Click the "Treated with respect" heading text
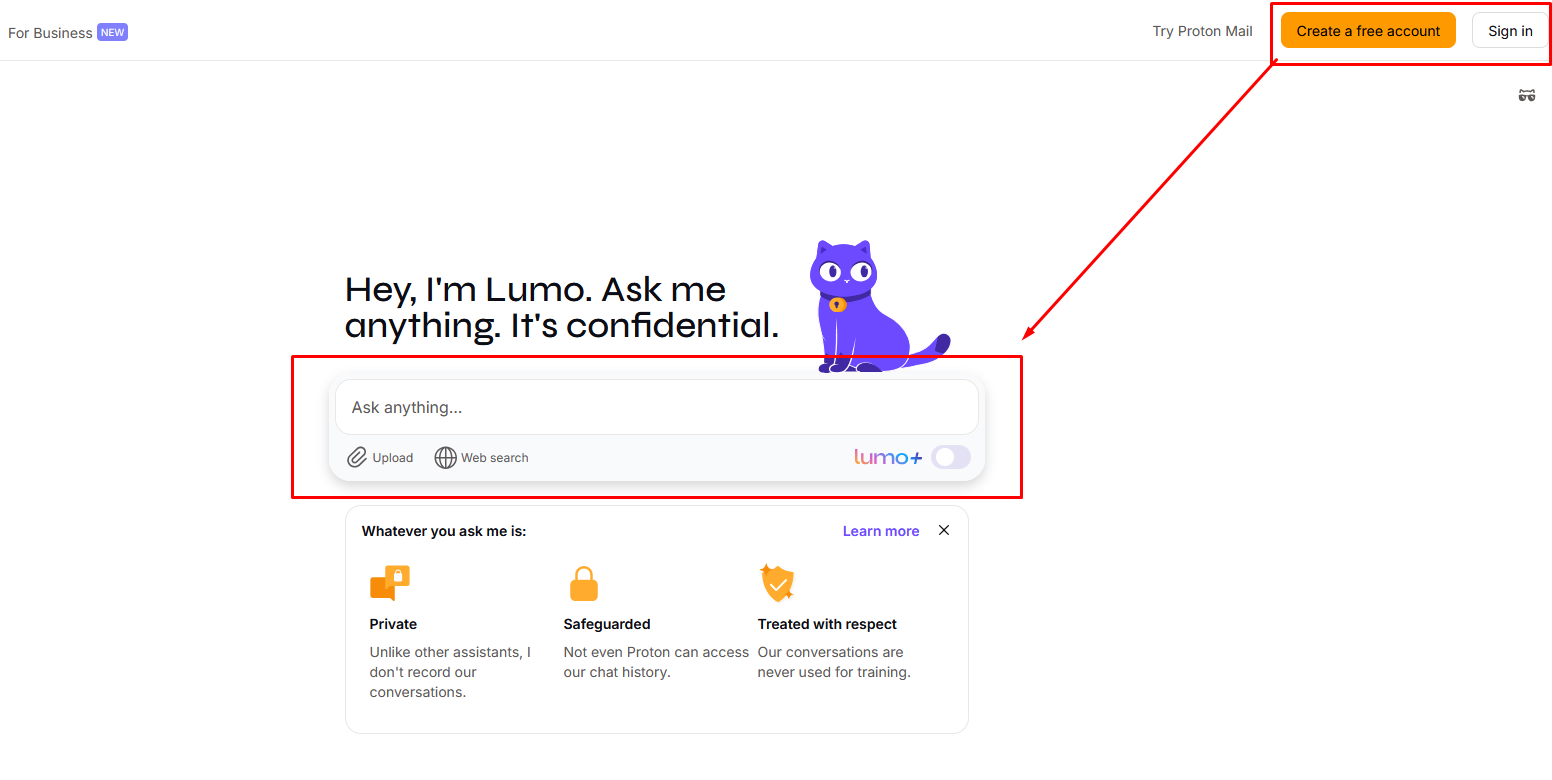 (827, 624)
